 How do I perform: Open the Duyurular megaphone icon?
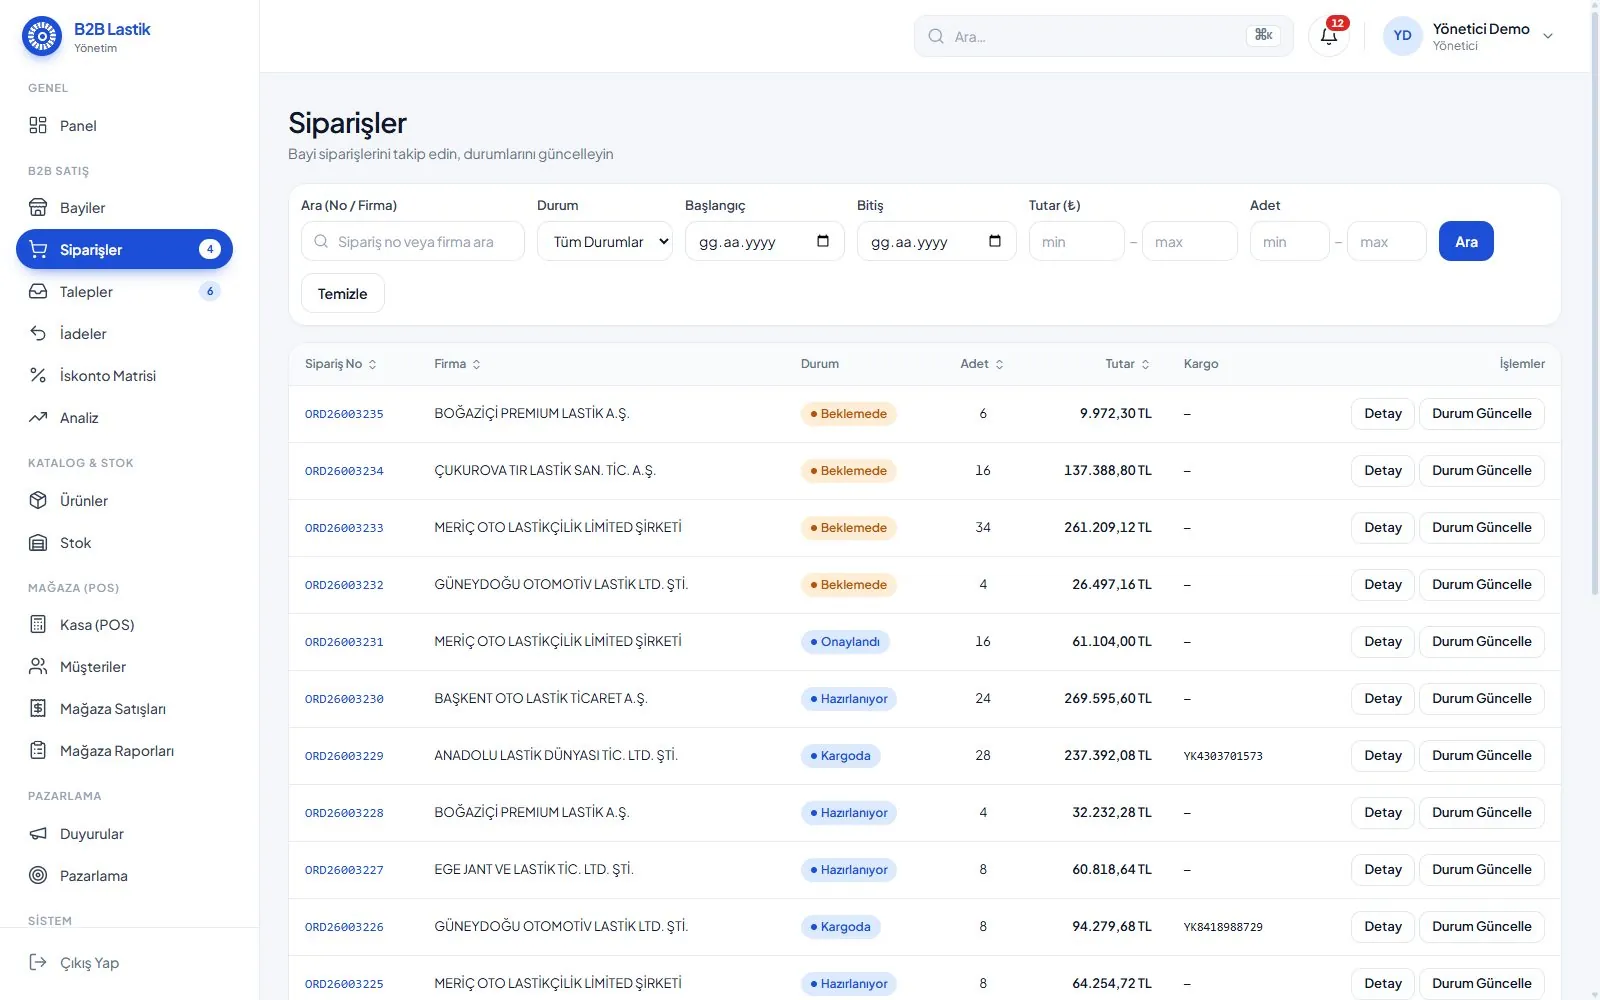click(38, 833)
